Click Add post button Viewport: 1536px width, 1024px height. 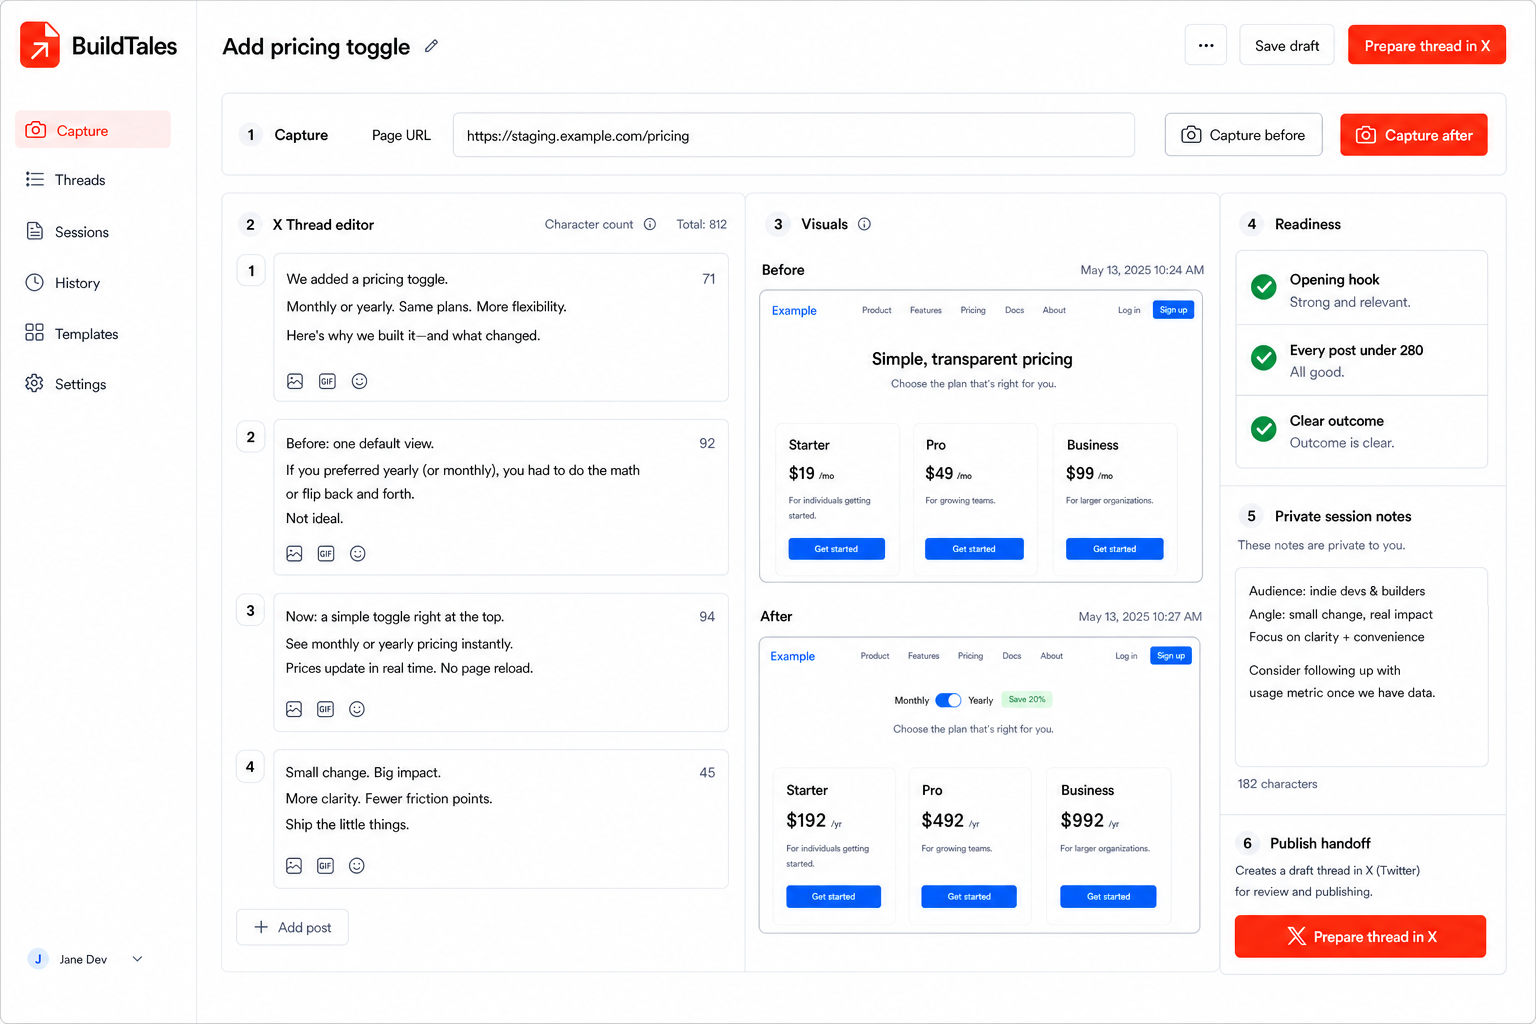[292, 927]
